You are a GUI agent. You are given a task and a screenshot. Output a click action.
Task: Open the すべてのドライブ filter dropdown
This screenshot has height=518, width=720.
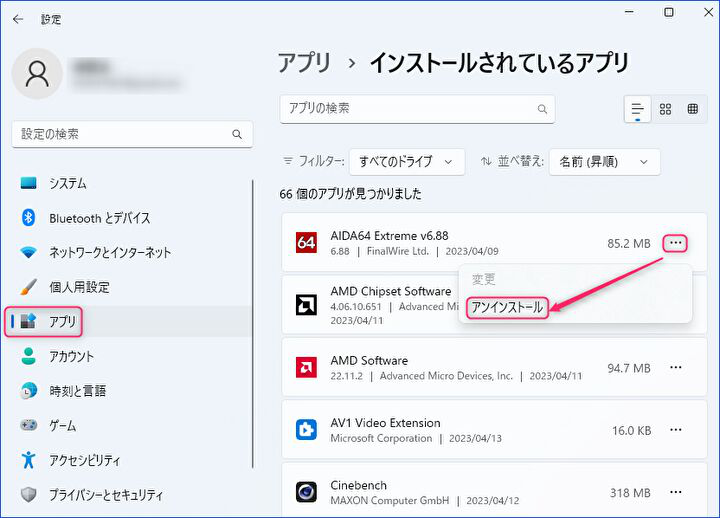coord(407,162)
